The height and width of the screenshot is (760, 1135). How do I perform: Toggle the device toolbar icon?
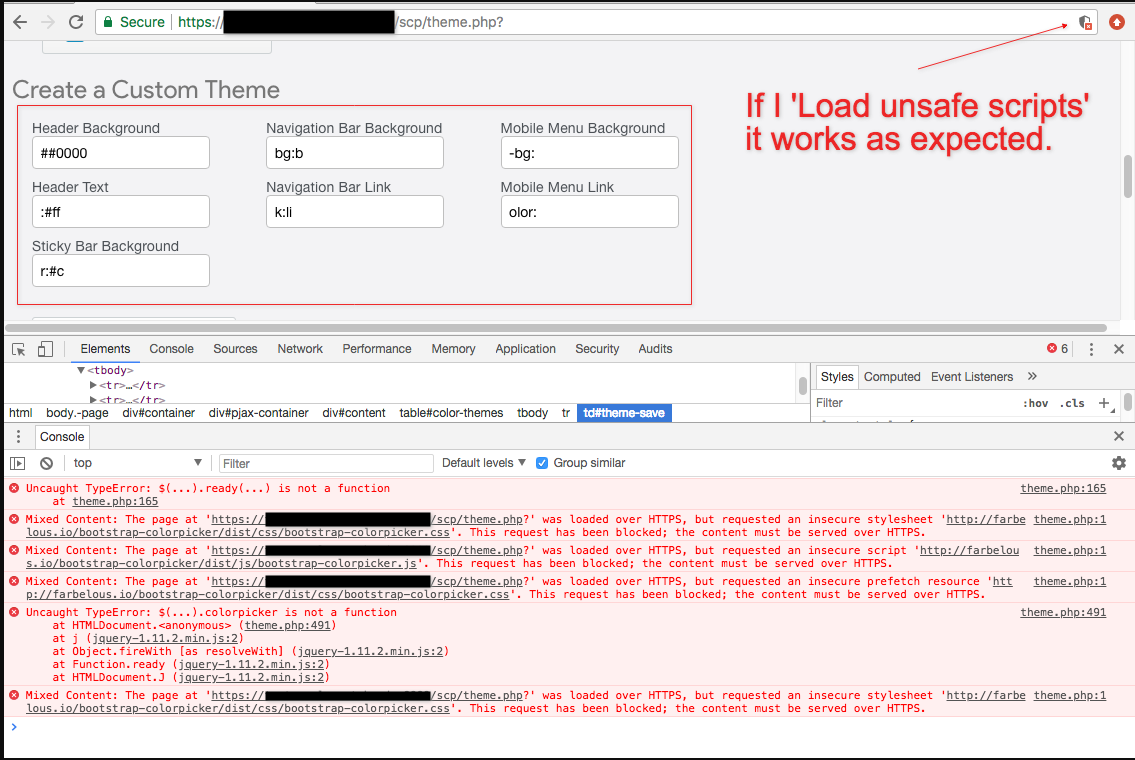(45, 349)
